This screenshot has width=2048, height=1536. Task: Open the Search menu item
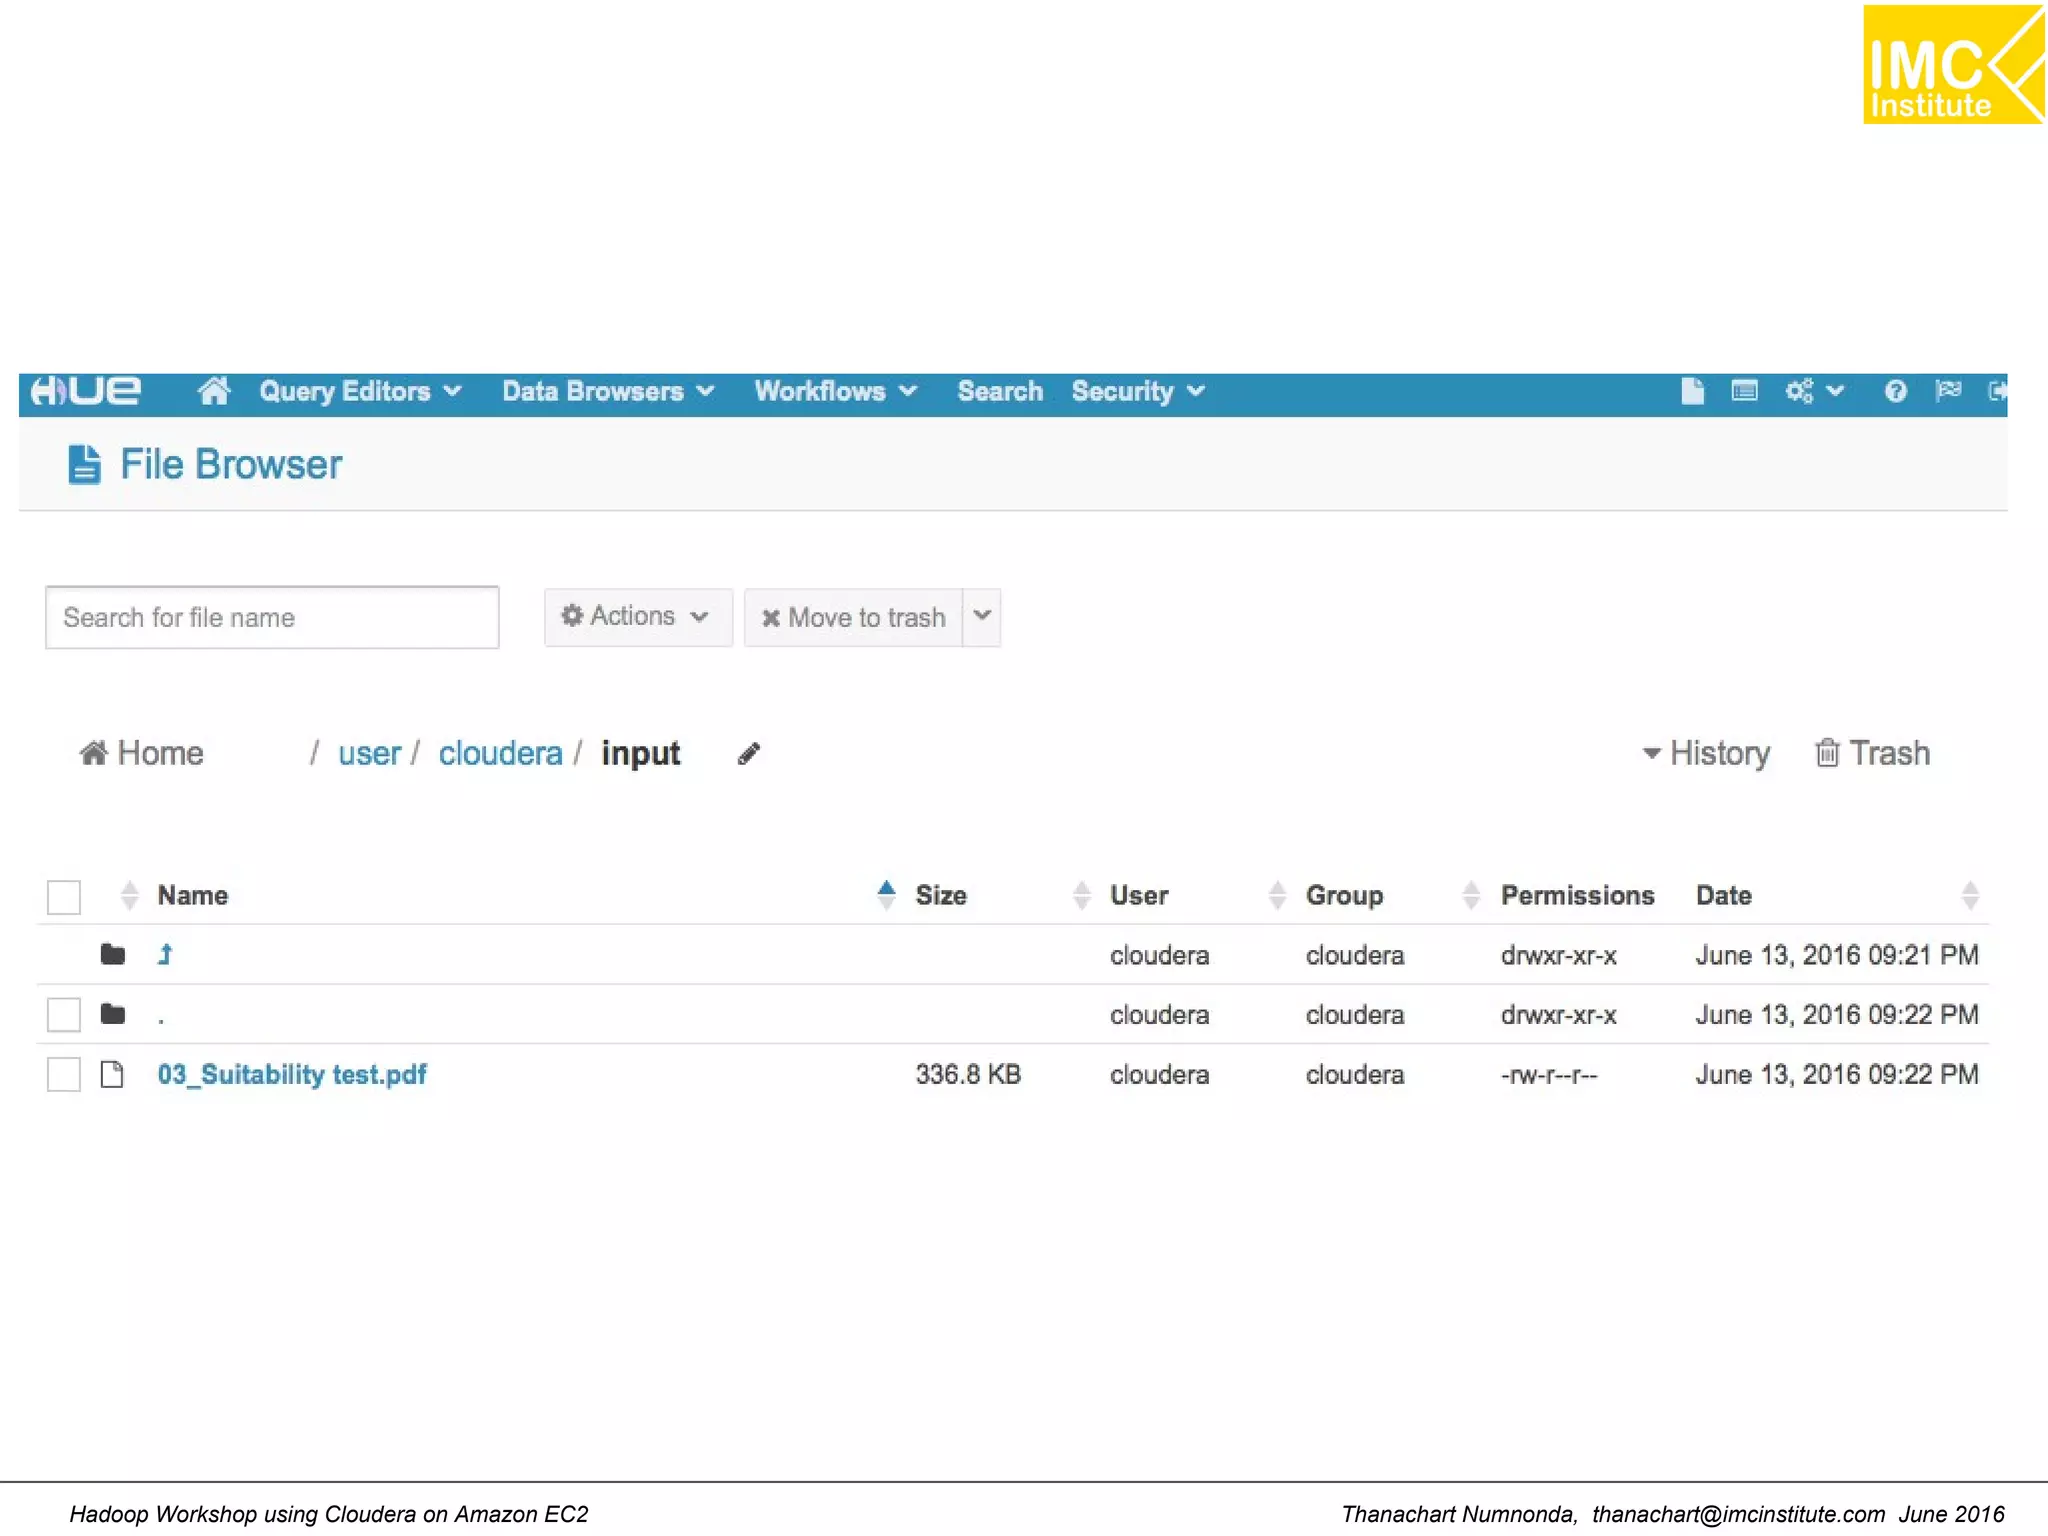1000,391
